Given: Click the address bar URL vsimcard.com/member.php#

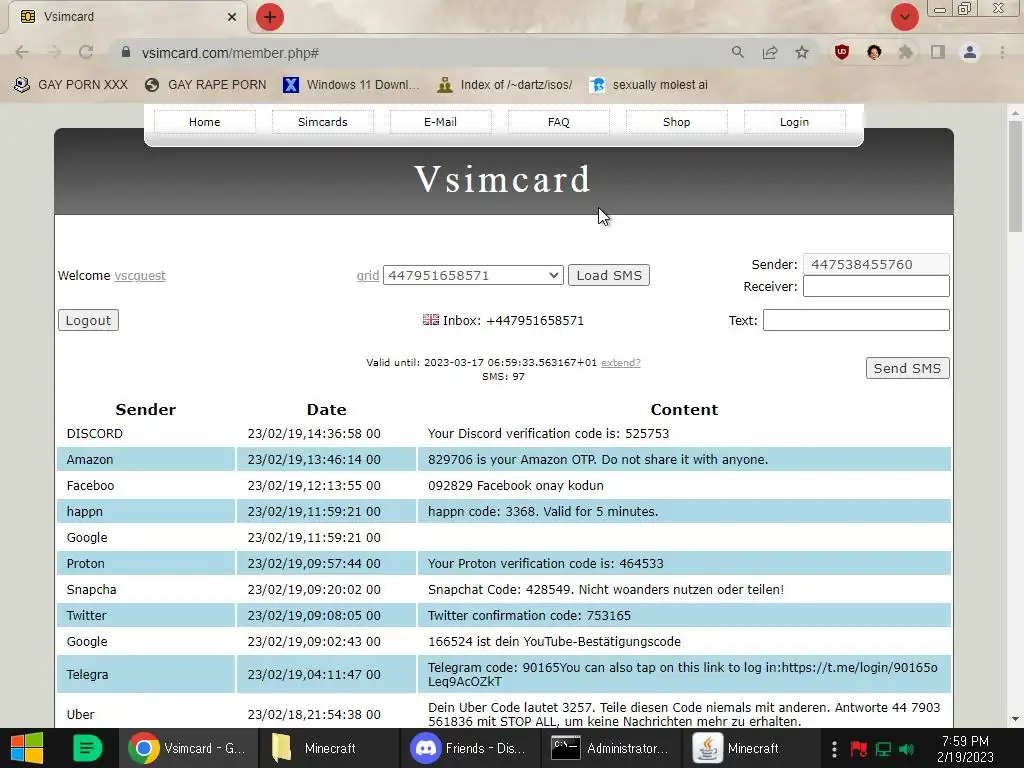Looking at the screenshot, I should 230,53.
